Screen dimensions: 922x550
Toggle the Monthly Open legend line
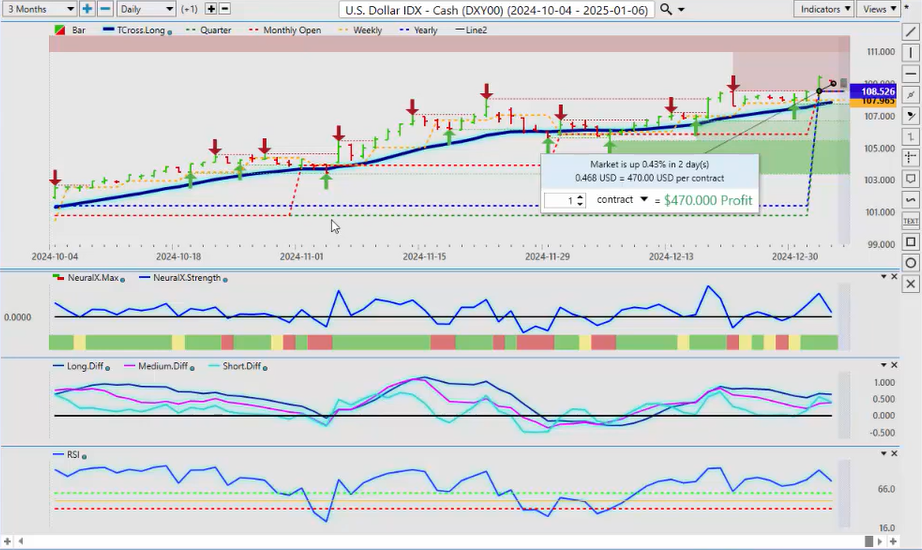click(290, 30)
